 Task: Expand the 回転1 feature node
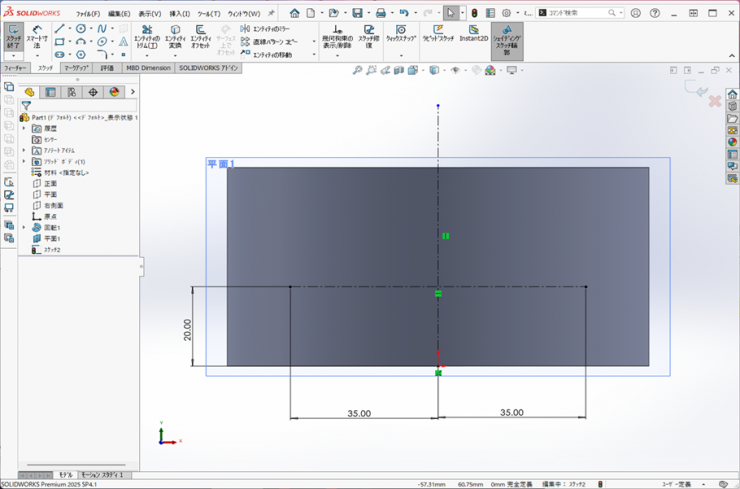[x=25, y=228]
